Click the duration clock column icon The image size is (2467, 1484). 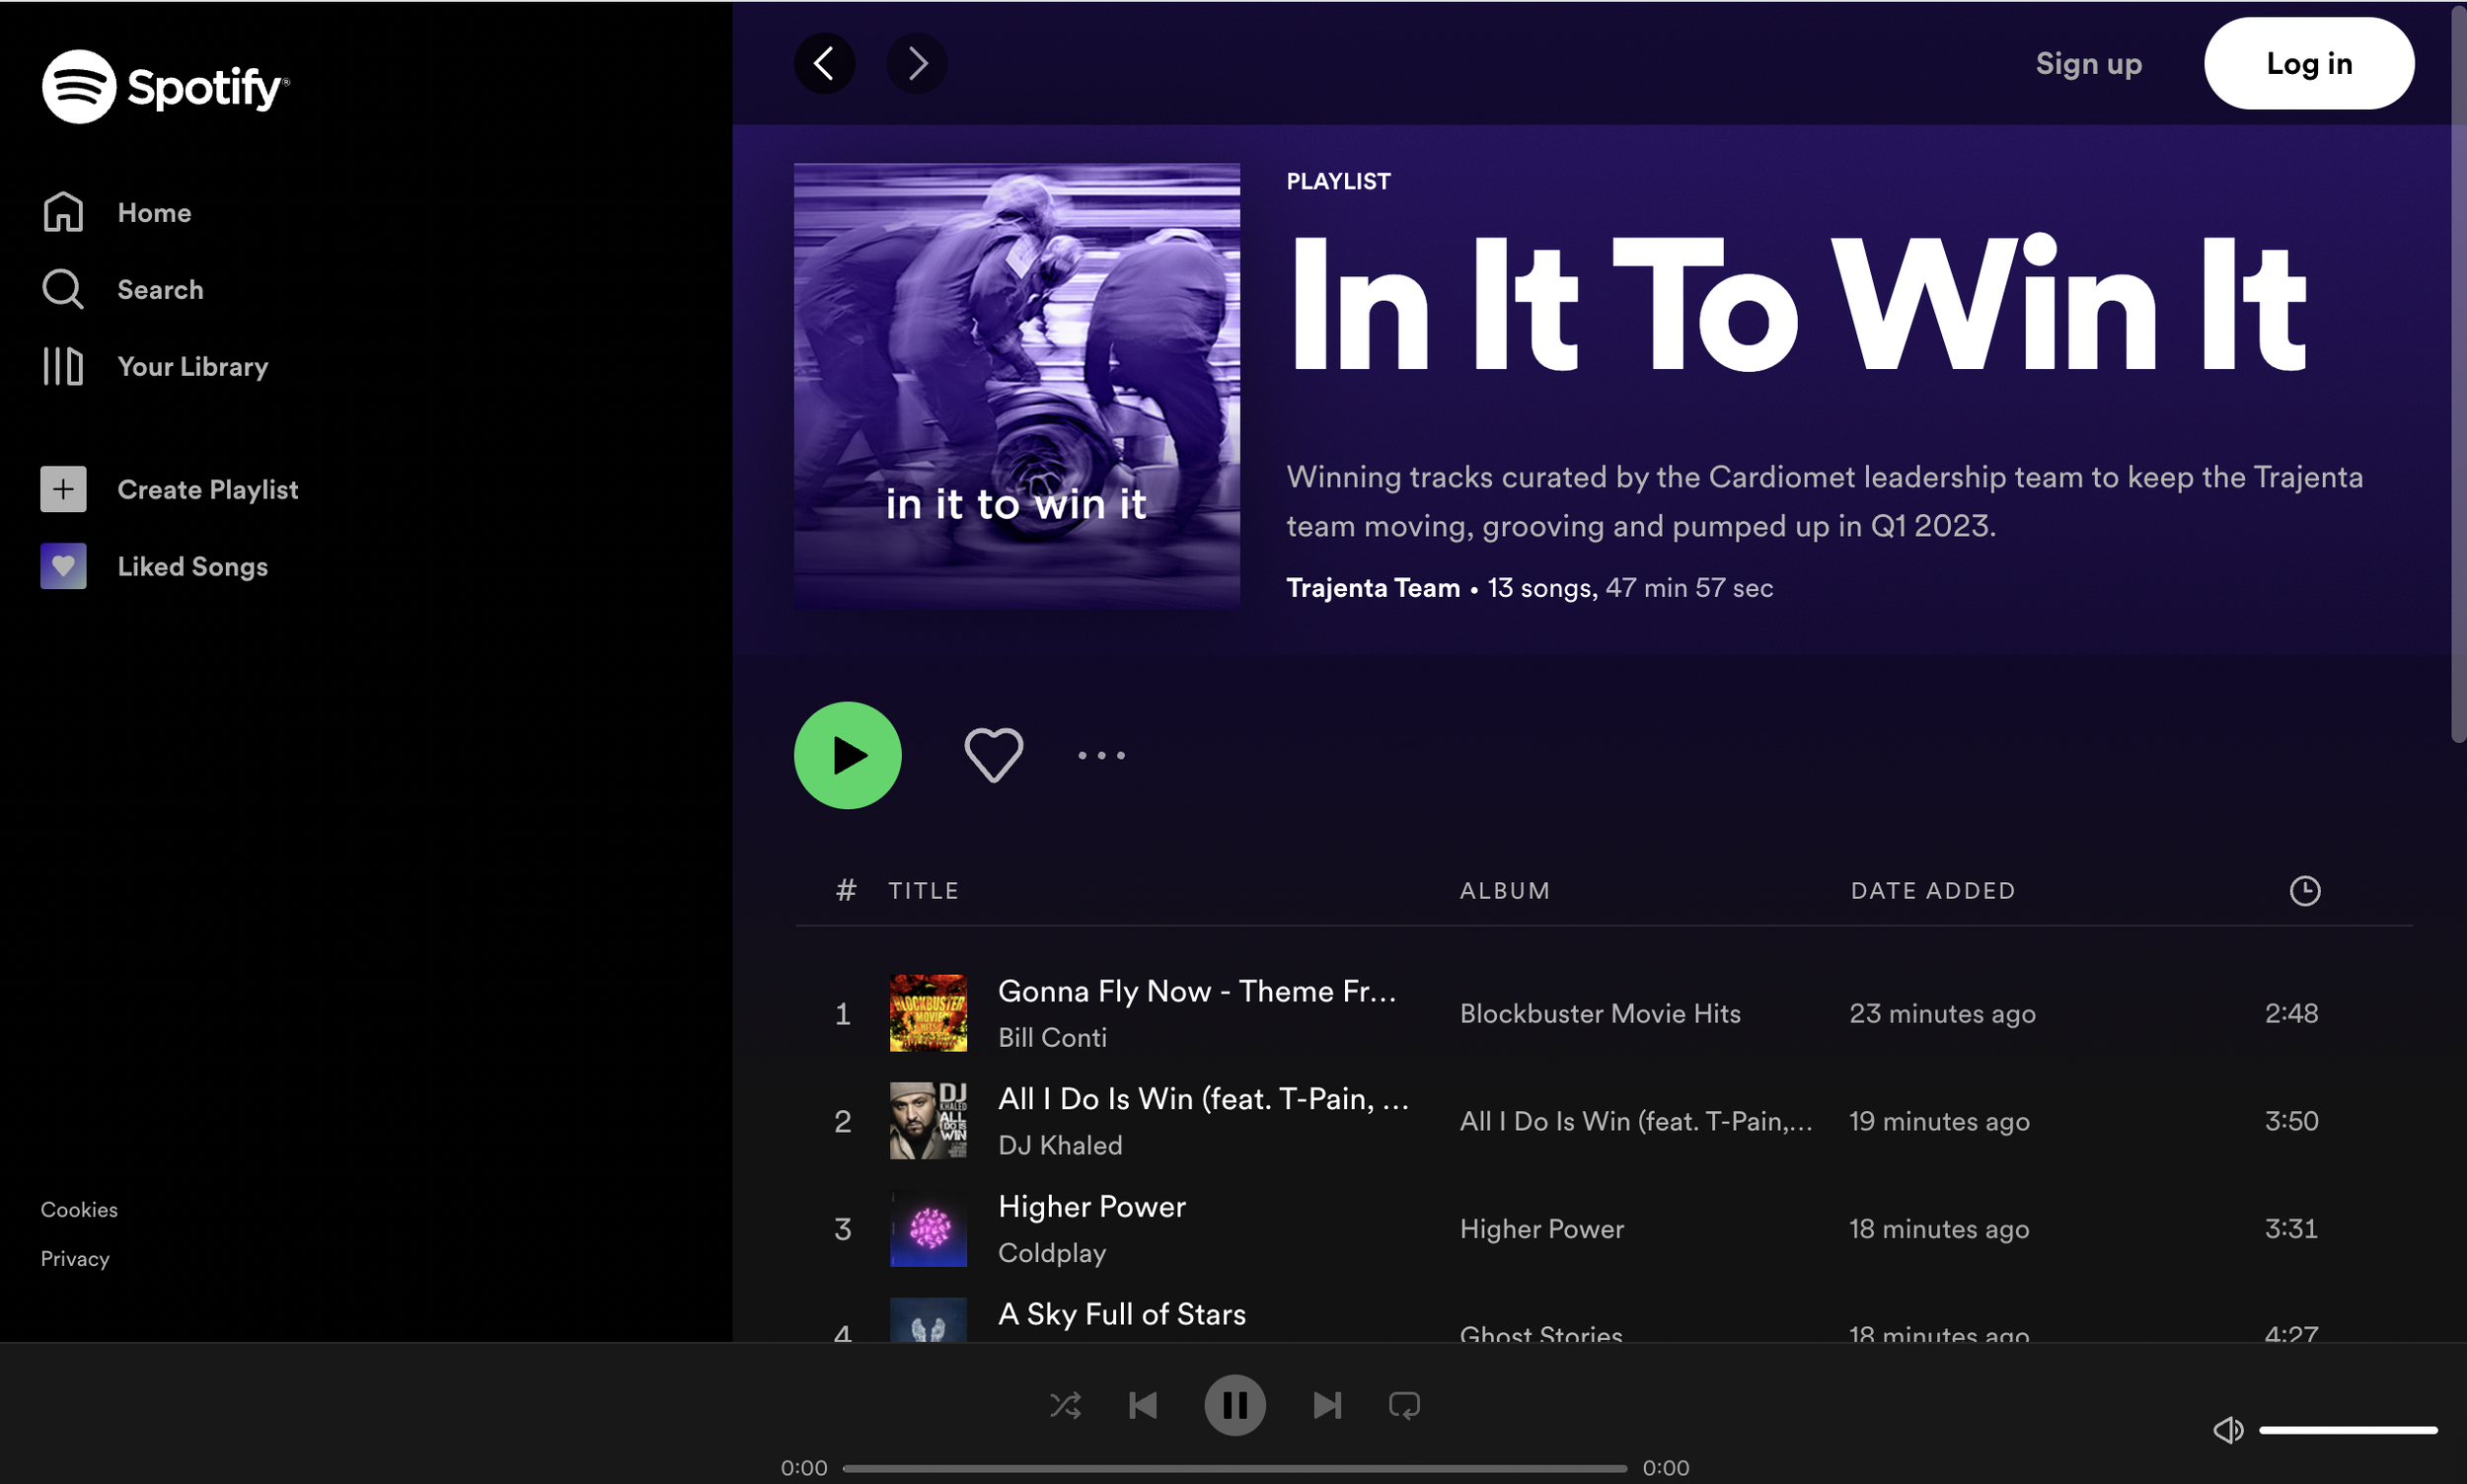point(2305,891)
